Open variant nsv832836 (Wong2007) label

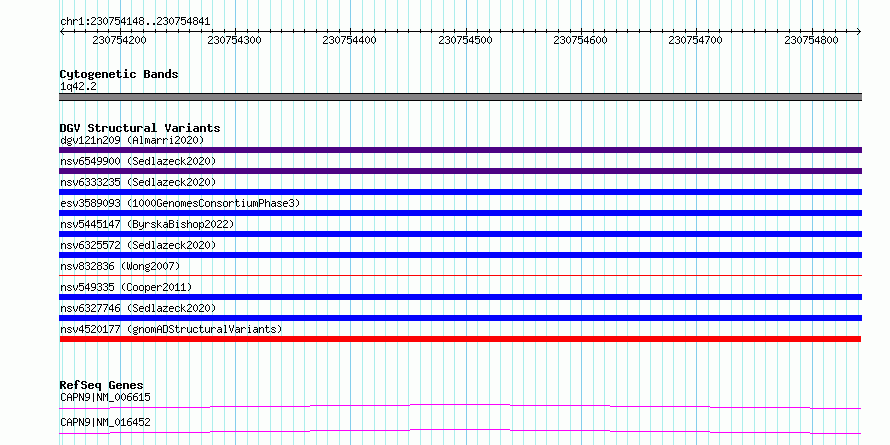pos(120,266)
